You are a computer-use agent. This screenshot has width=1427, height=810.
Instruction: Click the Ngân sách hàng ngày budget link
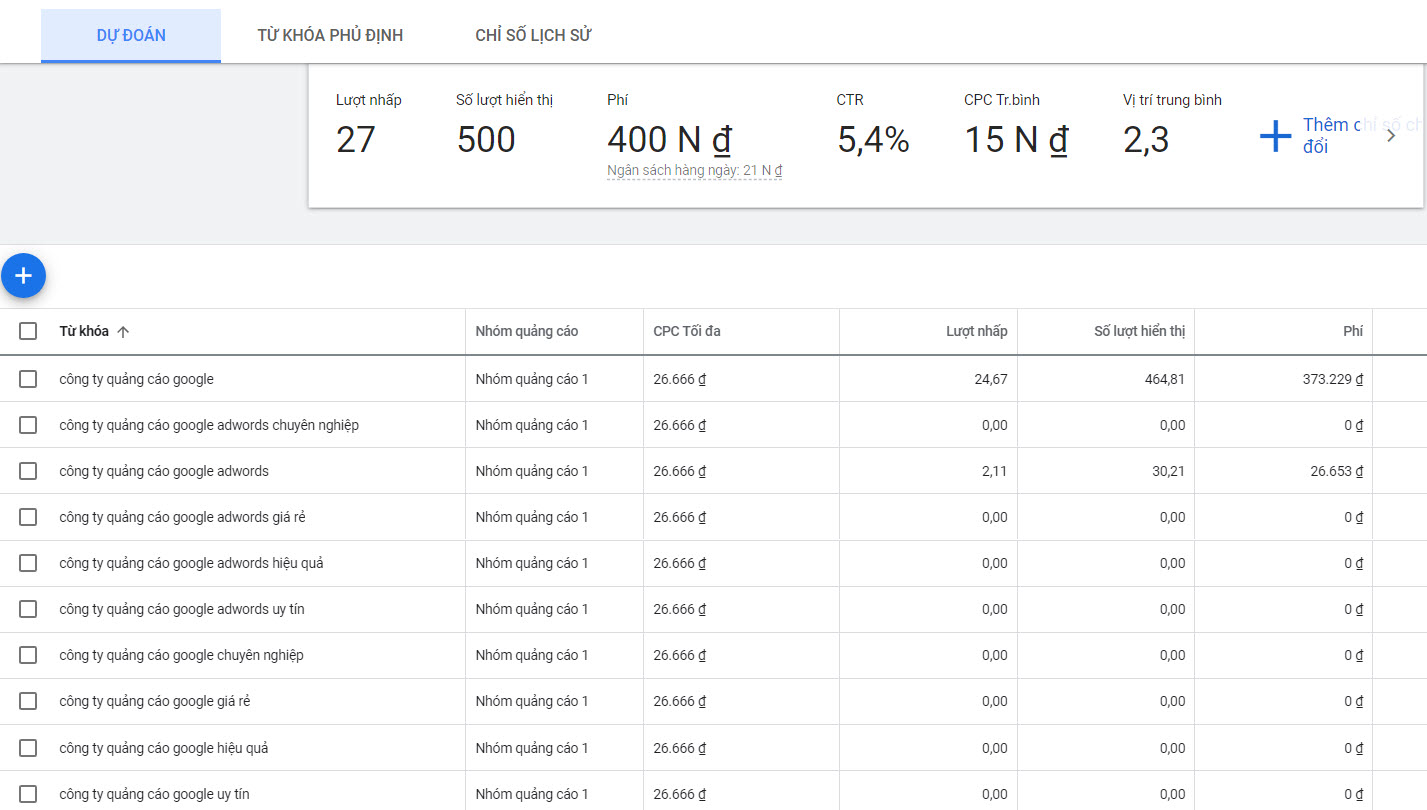pyautogui.click(x=694, y=171)
